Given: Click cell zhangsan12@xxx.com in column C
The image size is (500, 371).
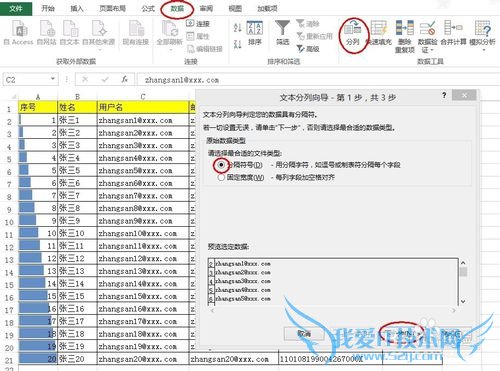Looking at the screenshot, I should [x=143, y=258].
